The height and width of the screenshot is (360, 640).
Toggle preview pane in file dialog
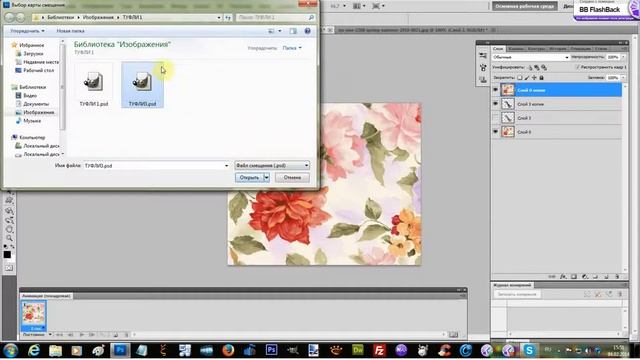coord(293,31)
